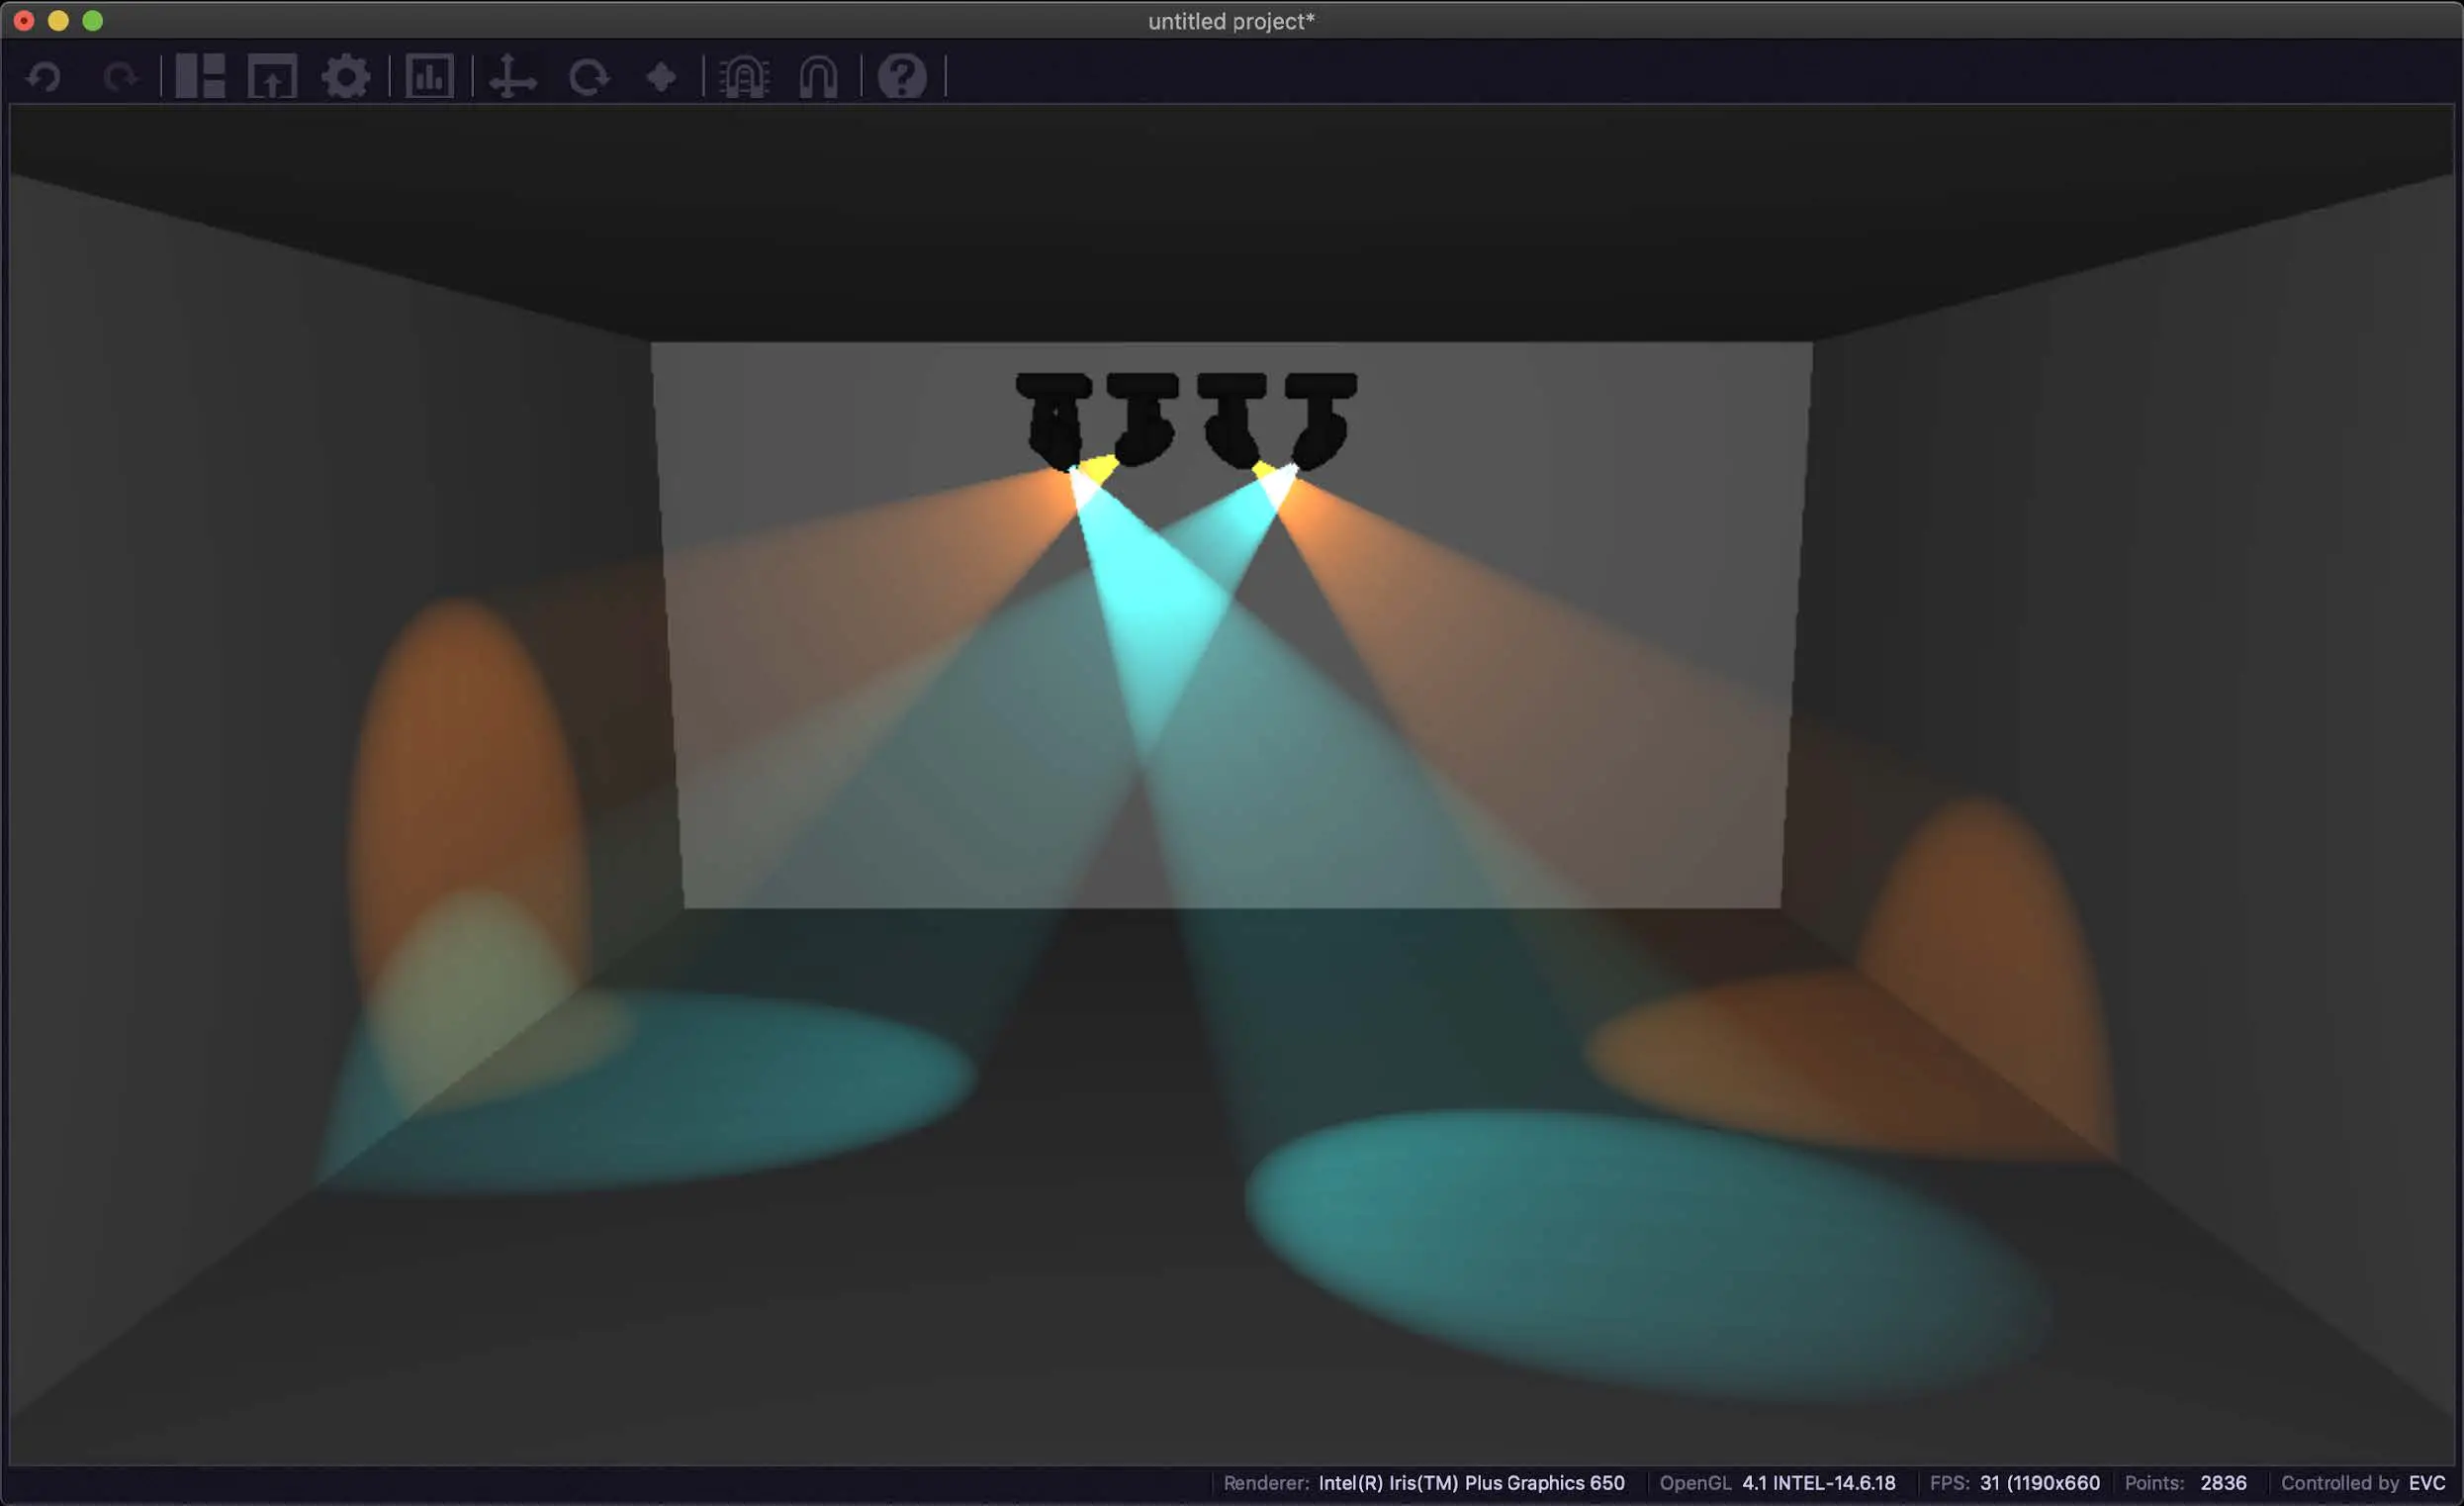Export a screenshot of the view
The image size is (2464, 1506).
coord(272,76)
